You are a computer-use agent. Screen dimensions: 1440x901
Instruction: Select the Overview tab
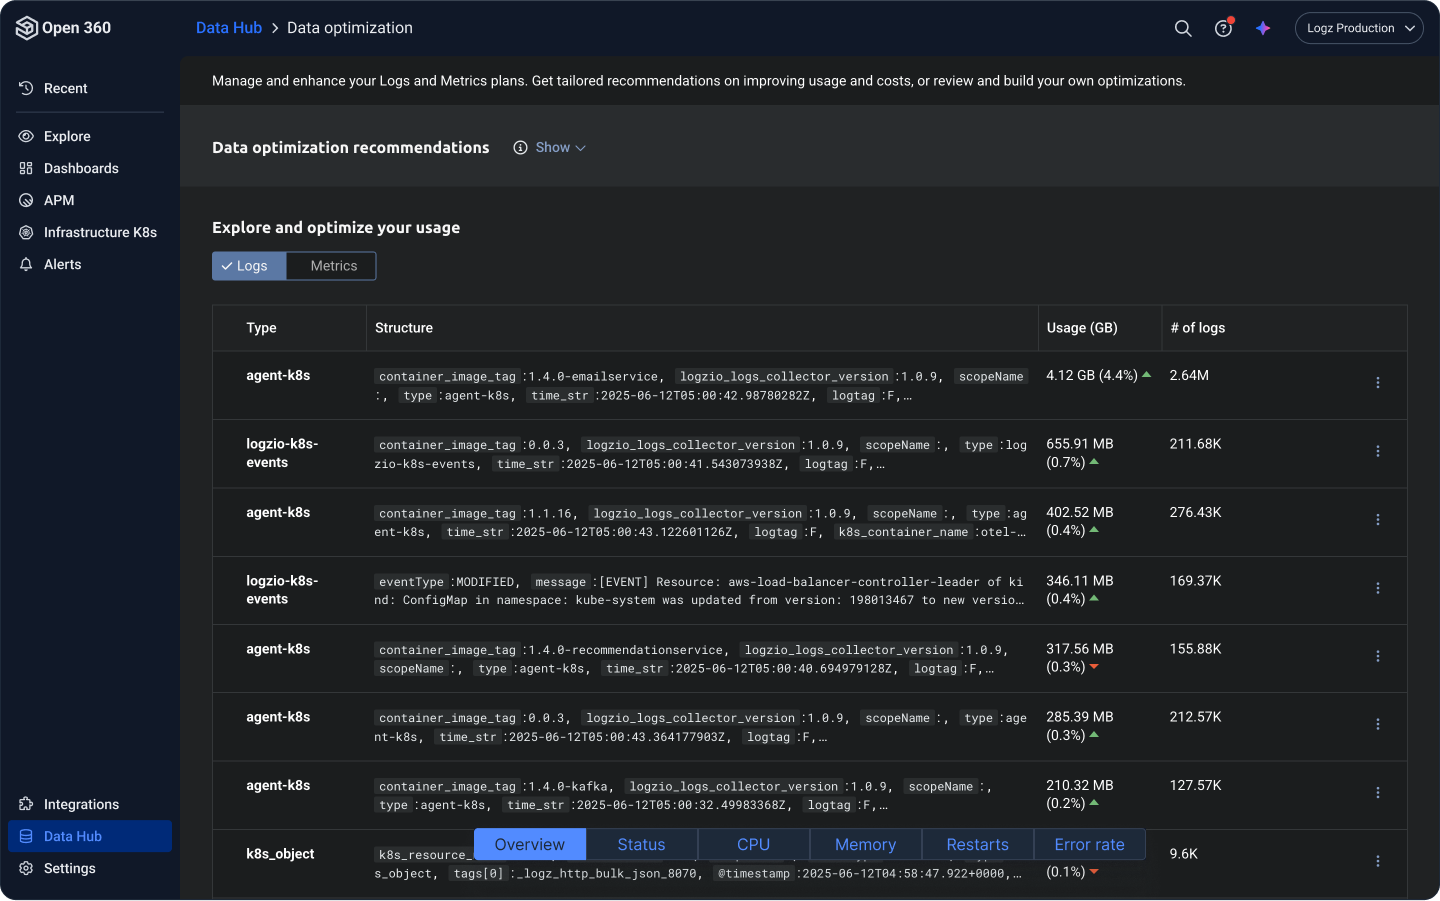click(x=530, y=844)
